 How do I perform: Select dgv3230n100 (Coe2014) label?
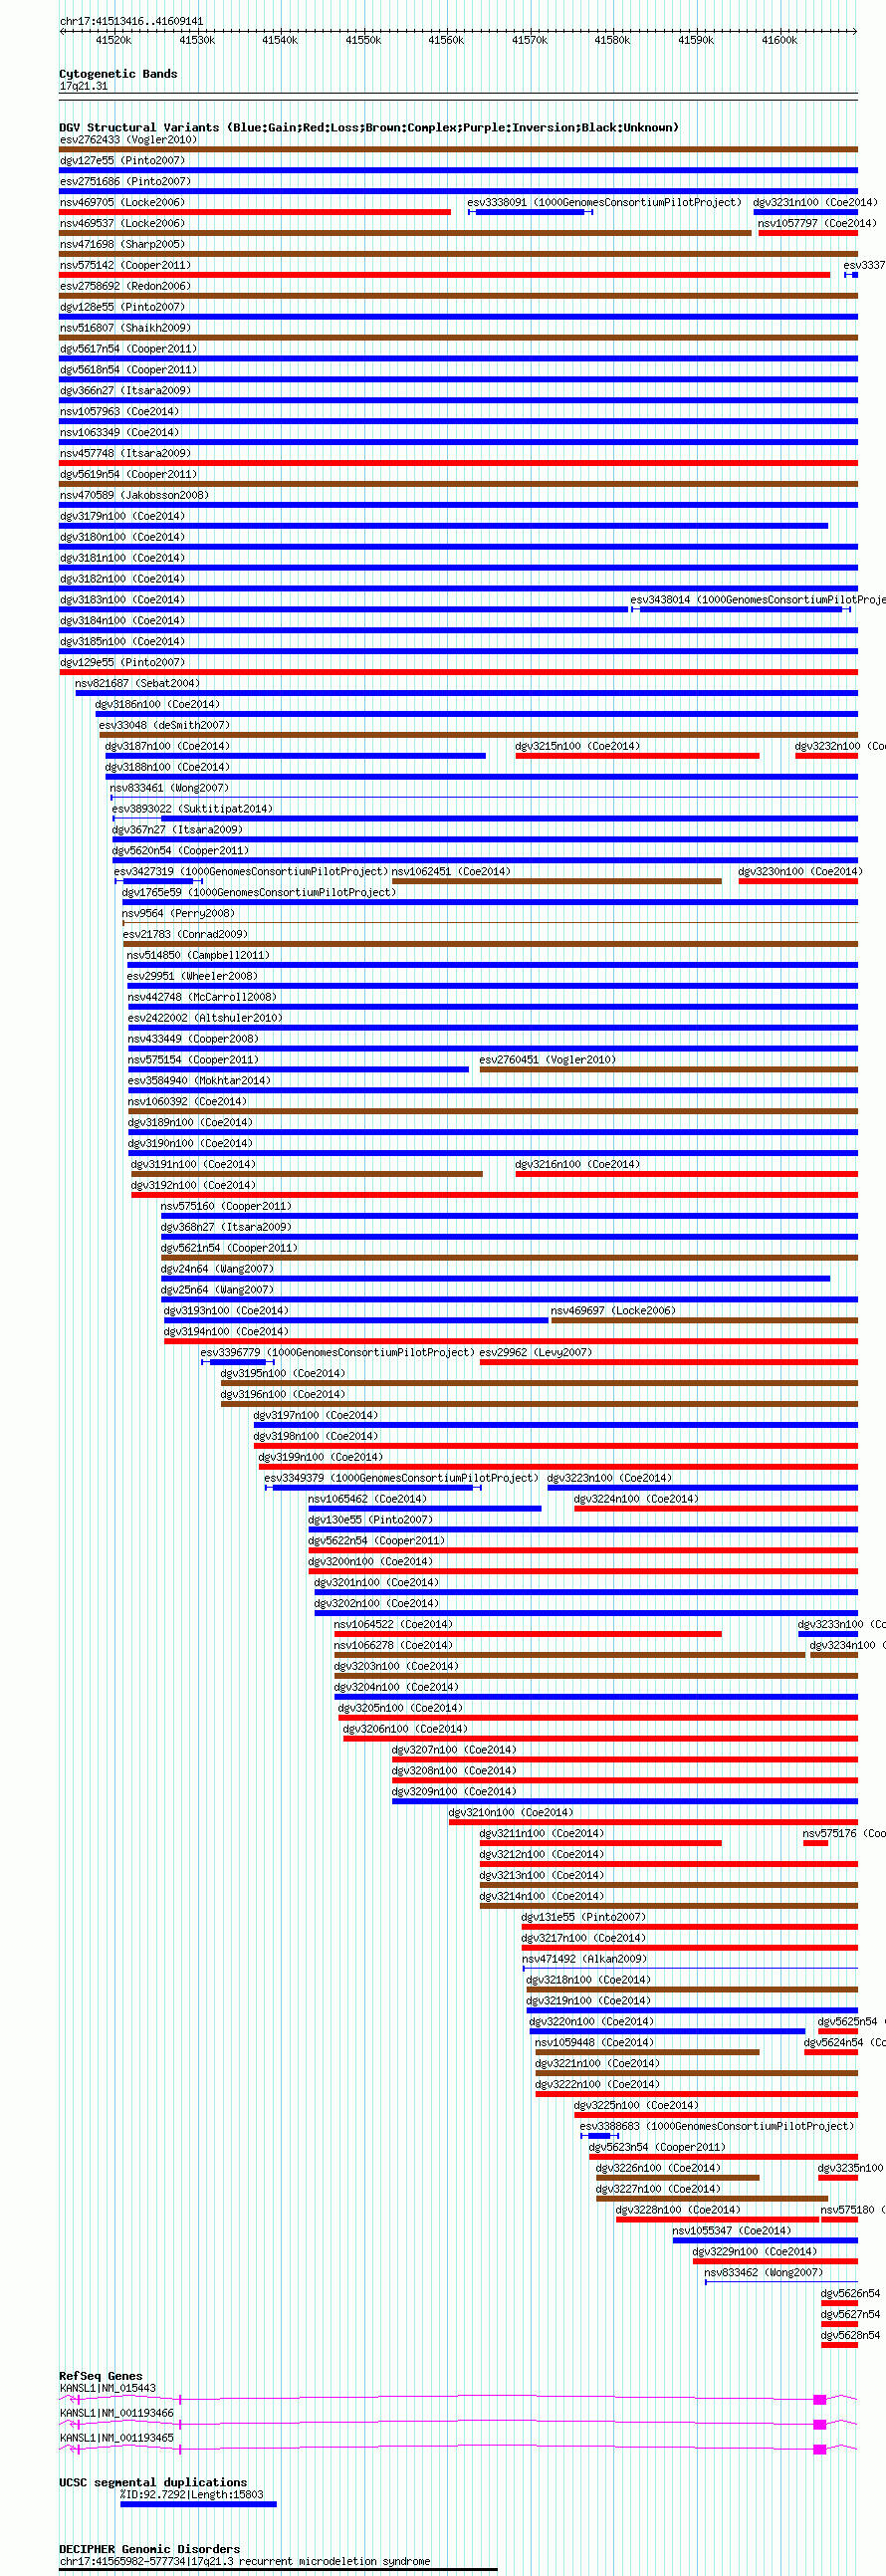tap(800, 872)
